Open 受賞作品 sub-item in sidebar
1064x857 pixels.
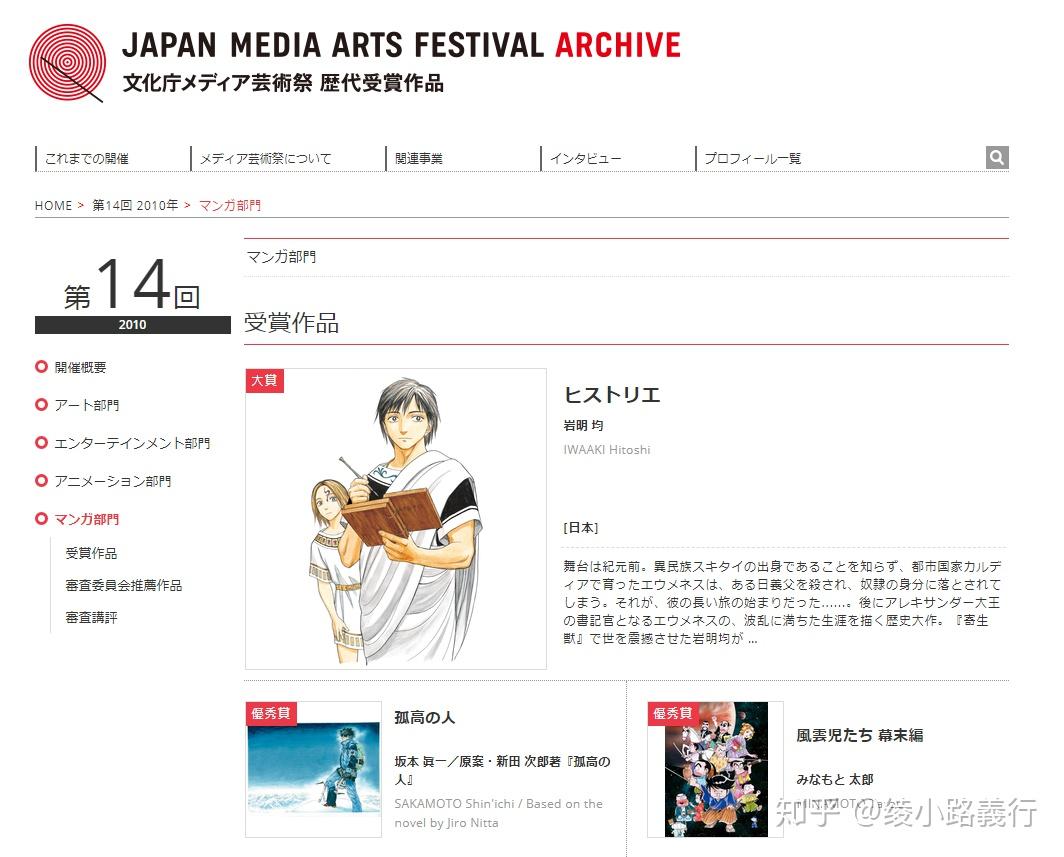[x=91, y=553]
